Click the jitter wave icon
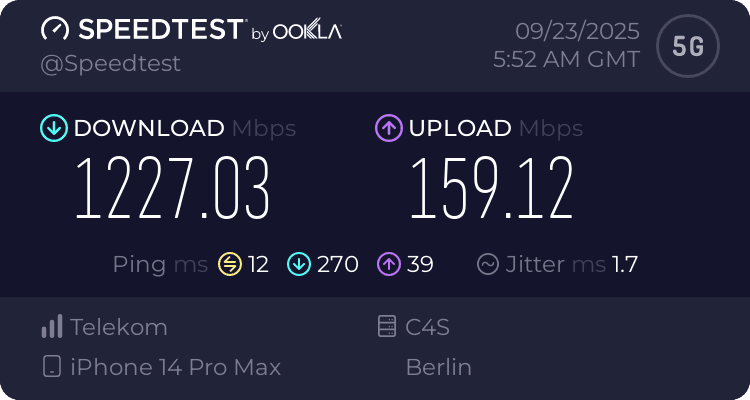This screenshot has height=400, width=750. 488,264
